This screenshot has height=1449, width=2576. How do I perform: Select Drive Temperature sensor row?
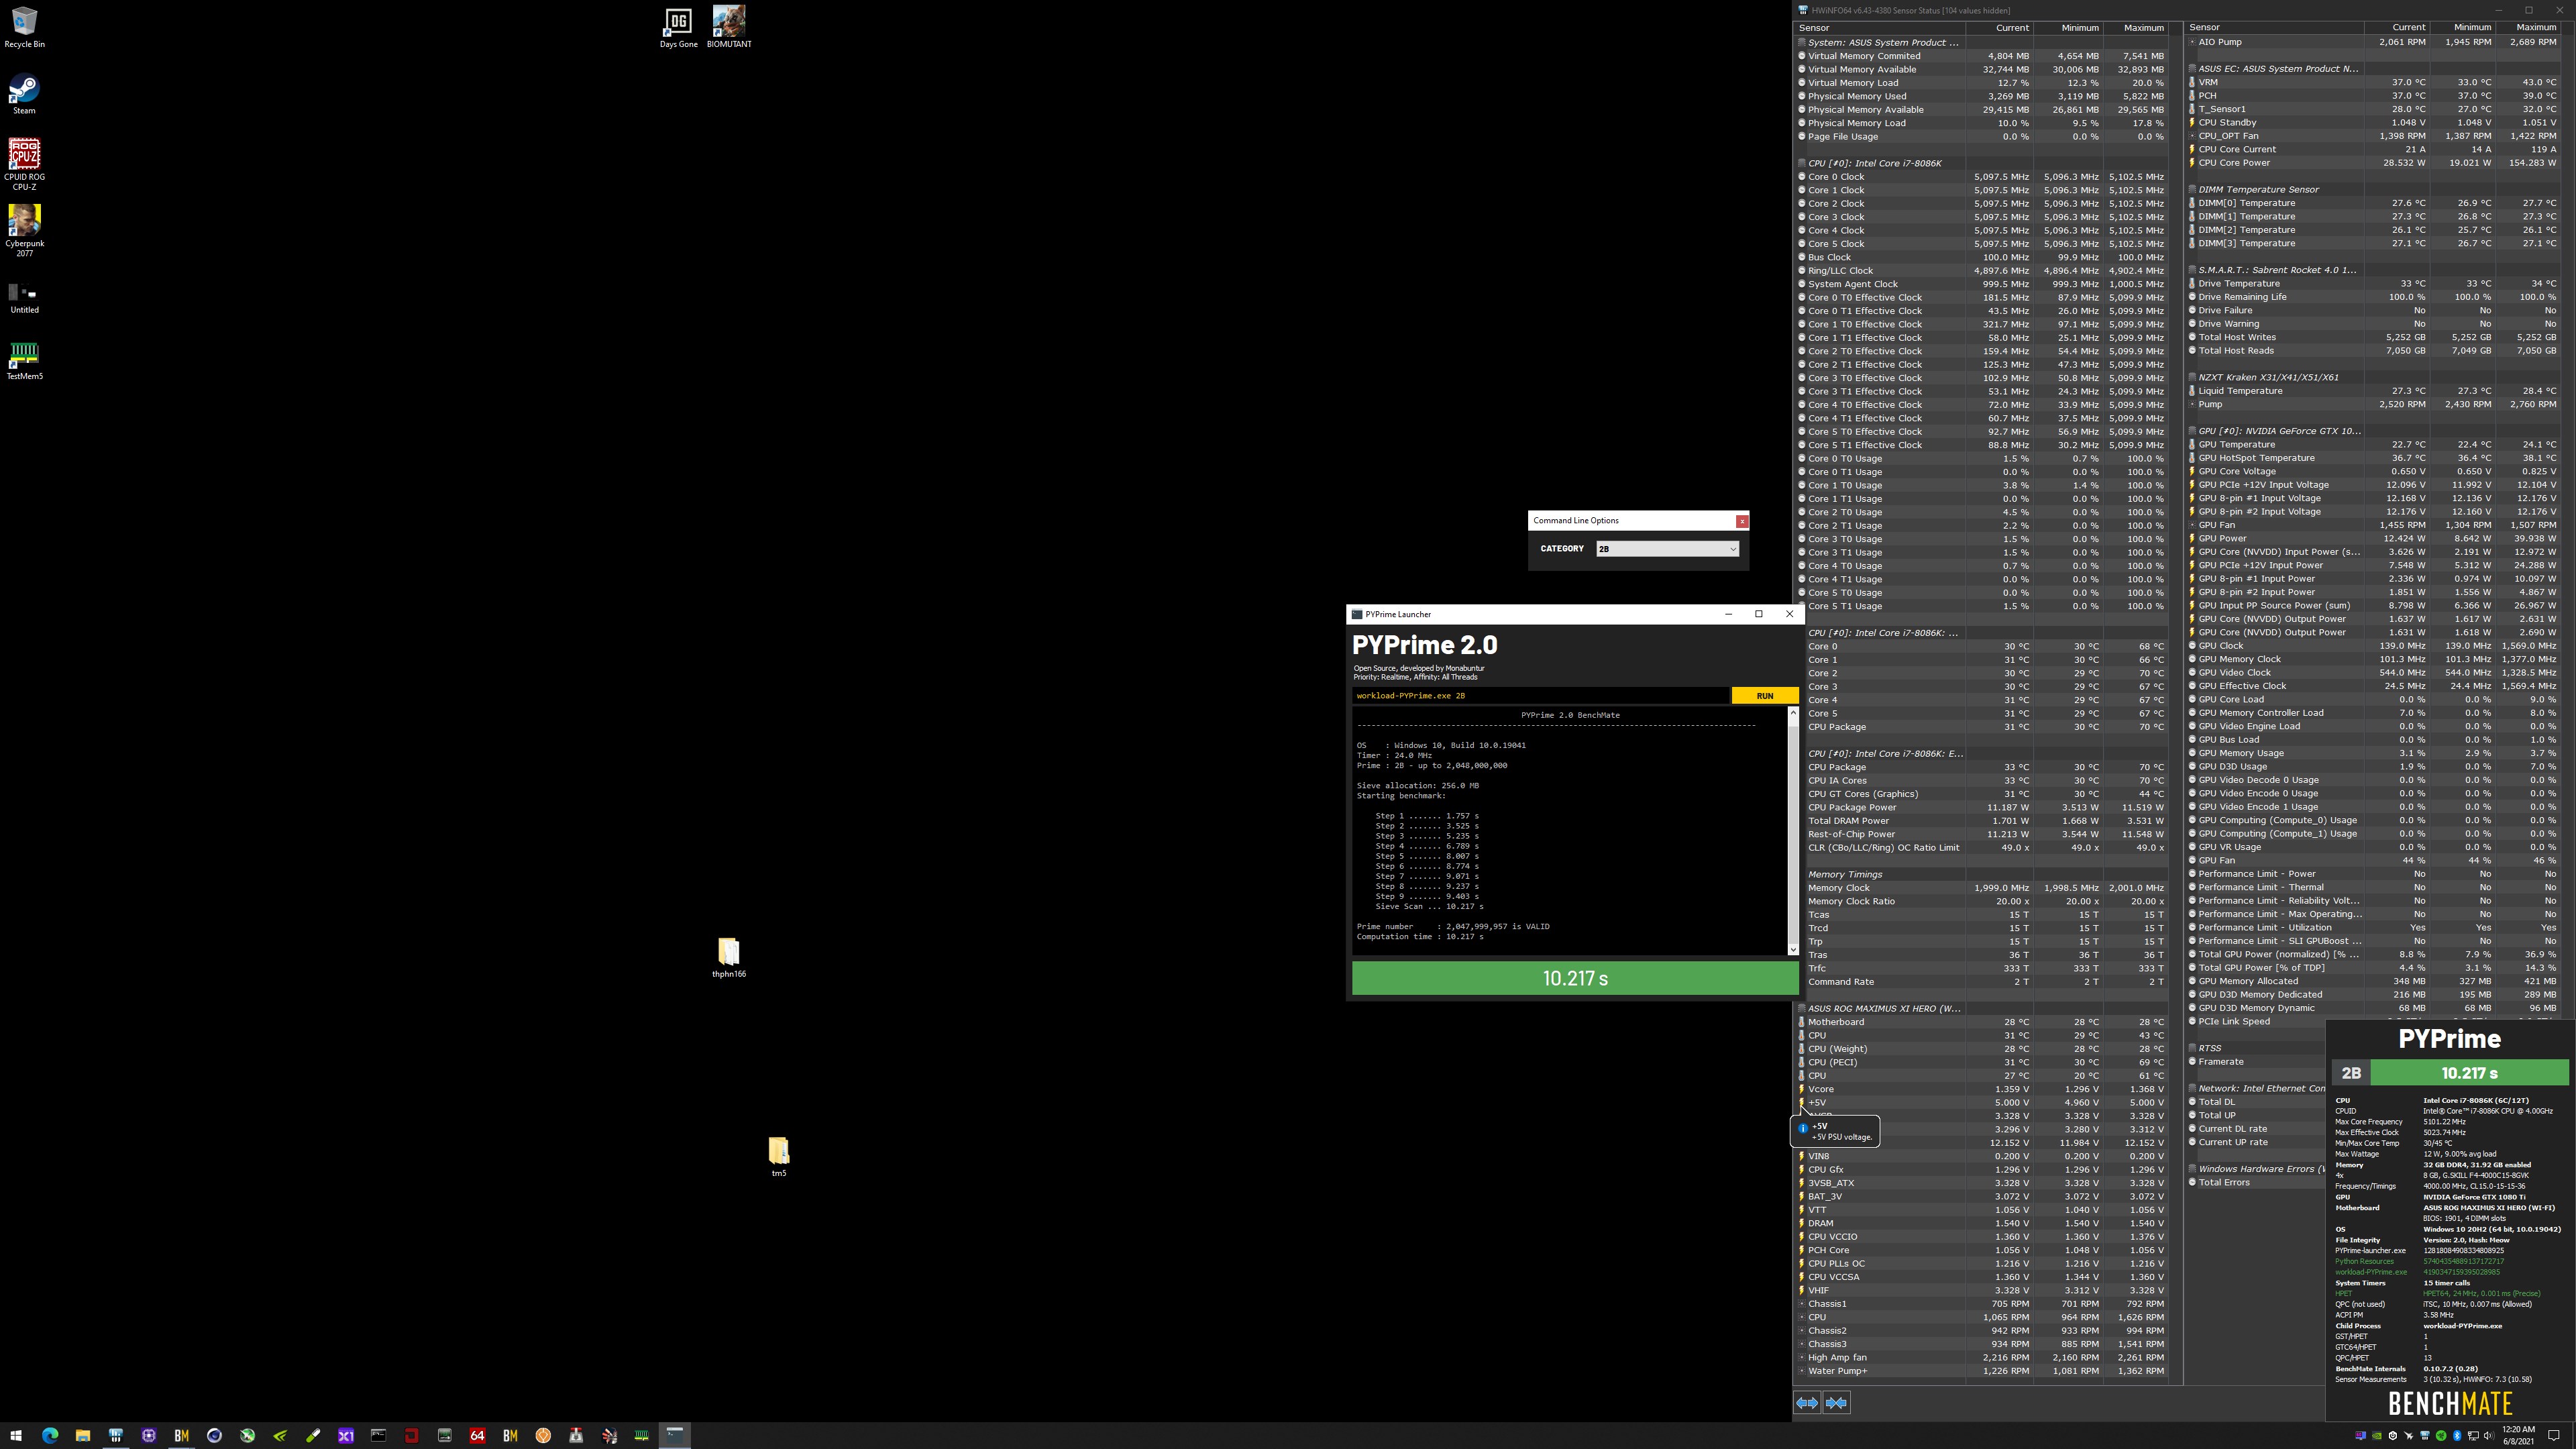click(2373, 283)
